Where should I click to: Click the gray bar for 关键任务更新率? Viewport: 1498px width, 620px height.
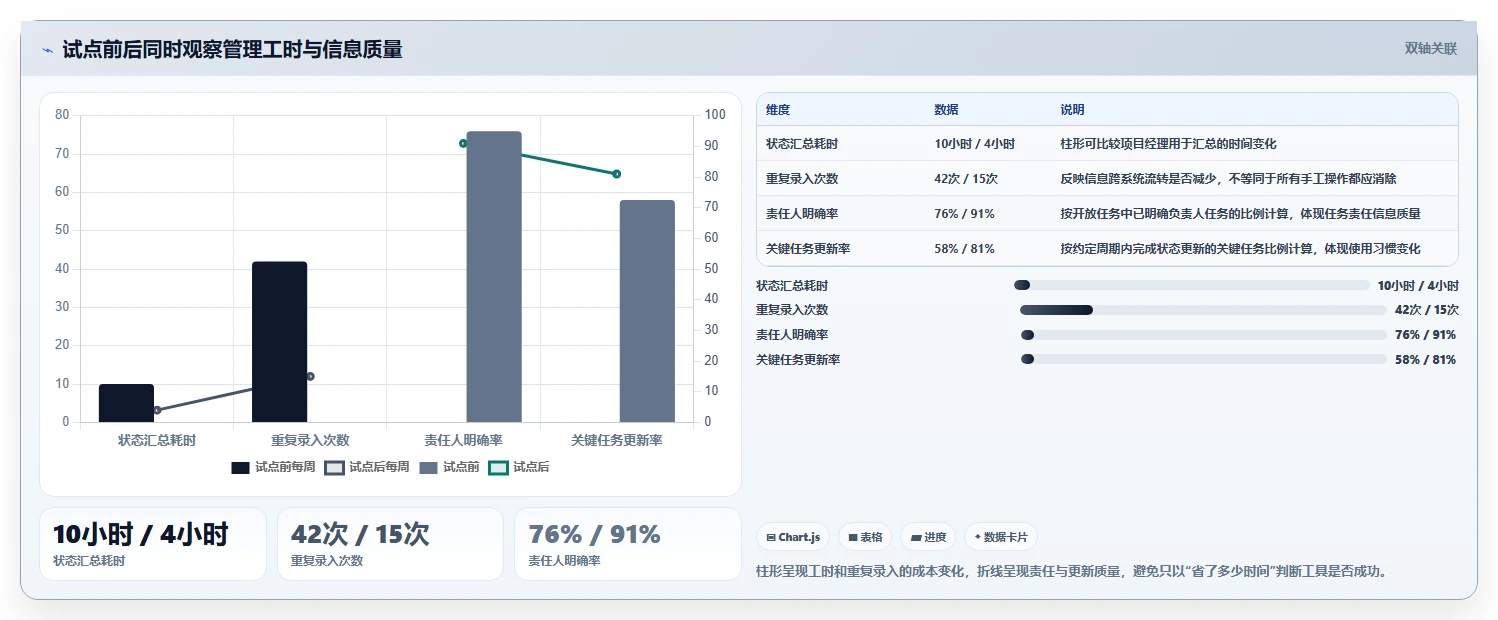point(647,311)
